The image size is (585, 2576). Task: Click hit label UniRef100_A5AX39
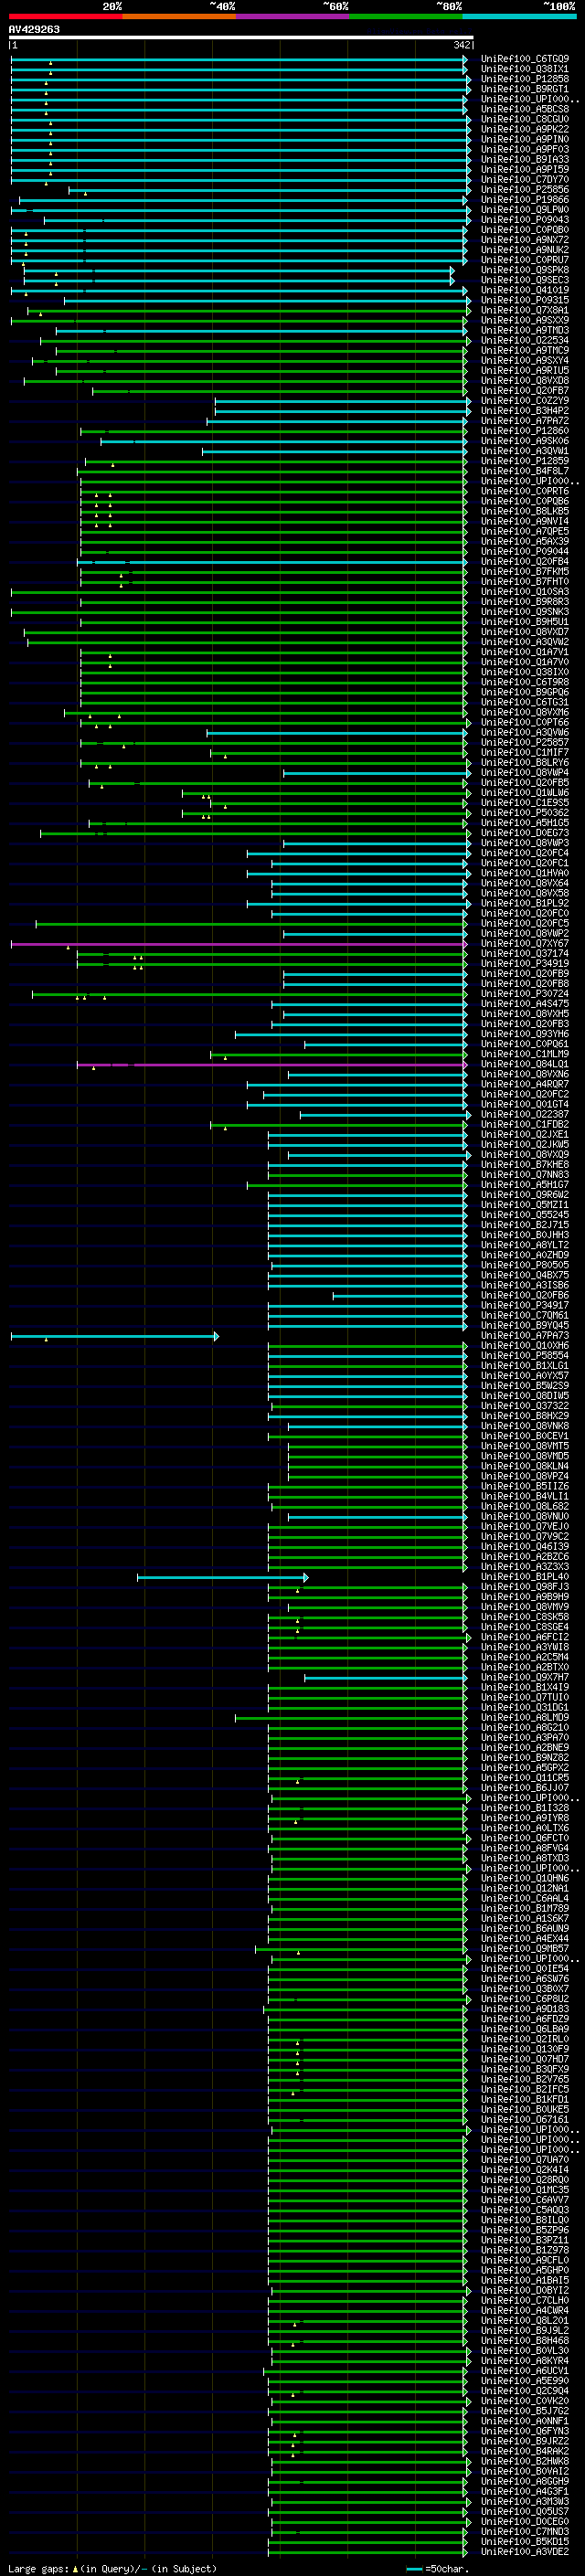tap(525, 541)
